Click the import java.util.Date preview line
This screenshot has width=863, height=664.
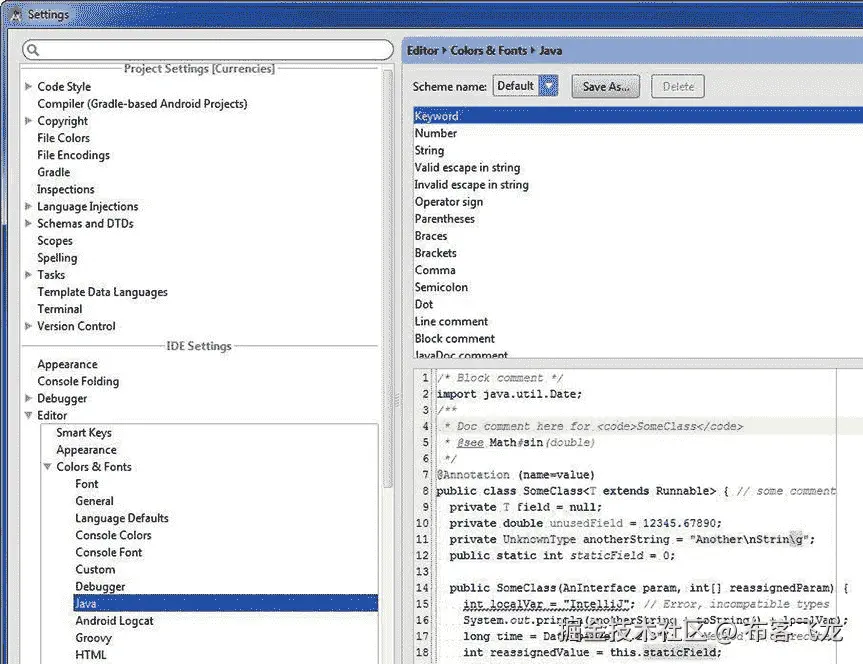(509, 394)
